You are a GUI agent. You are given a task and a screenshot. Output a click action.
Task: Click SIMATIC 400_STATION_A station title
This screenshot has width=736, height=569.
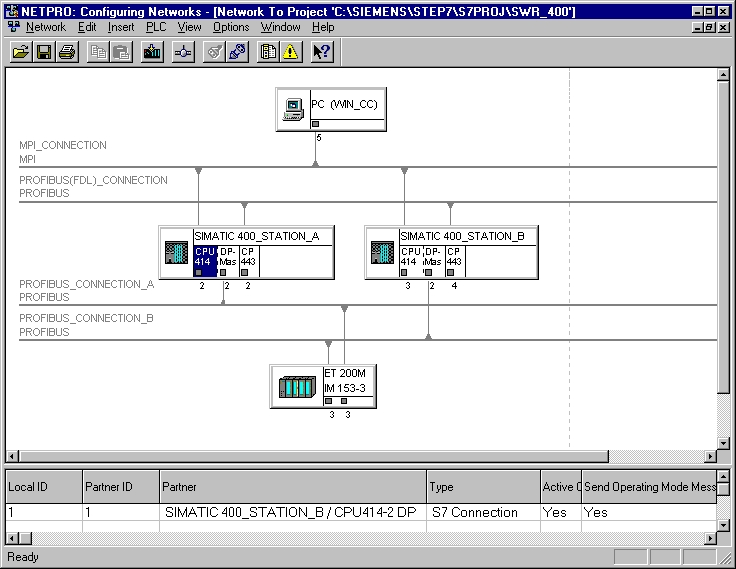coord(257,236)
